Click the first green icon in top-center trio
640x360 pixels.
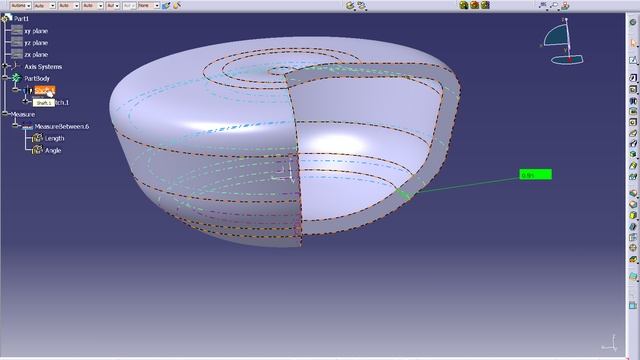click(x=464, y=5)
